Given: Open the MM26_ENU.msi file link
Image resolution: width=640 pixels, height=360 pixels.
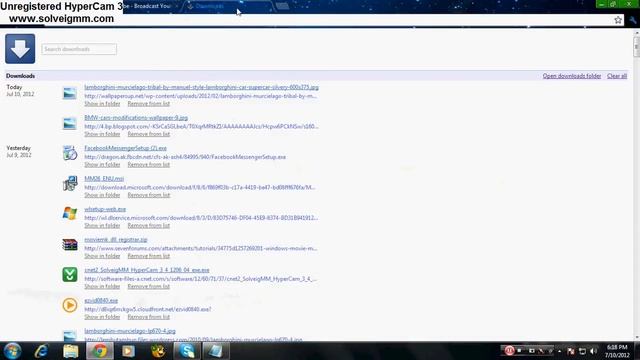Looking at the screenshot, I should tap(104, 178).
